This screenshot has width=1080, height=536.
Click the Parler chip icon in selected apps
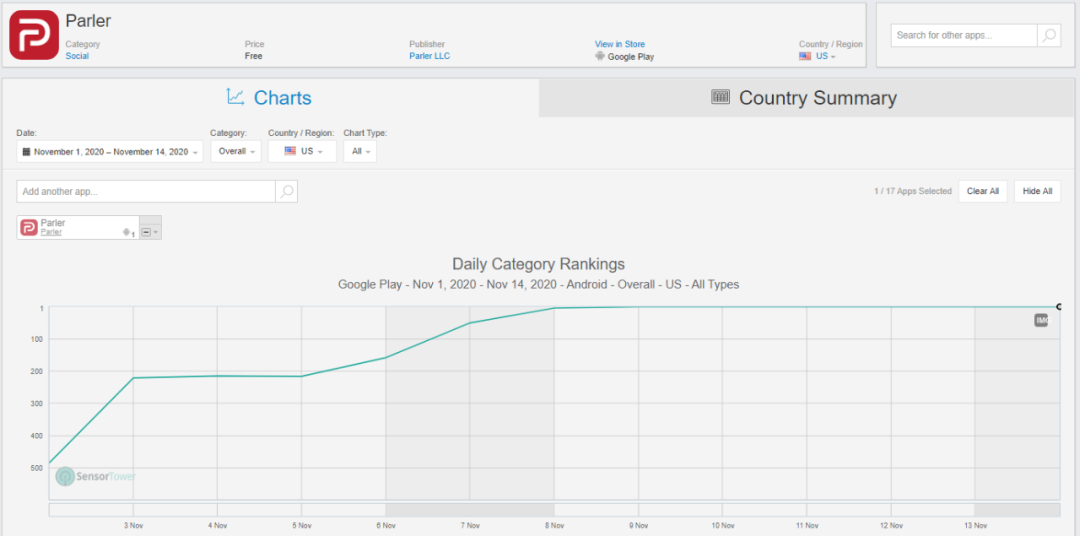tap(29, 227)
